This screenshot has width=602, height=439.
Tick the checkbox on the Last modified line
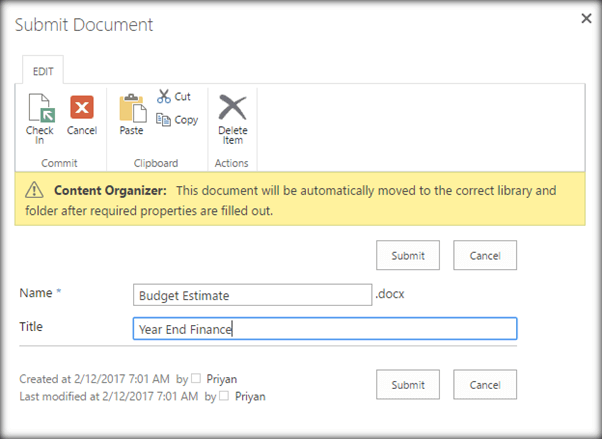point(225,397)
